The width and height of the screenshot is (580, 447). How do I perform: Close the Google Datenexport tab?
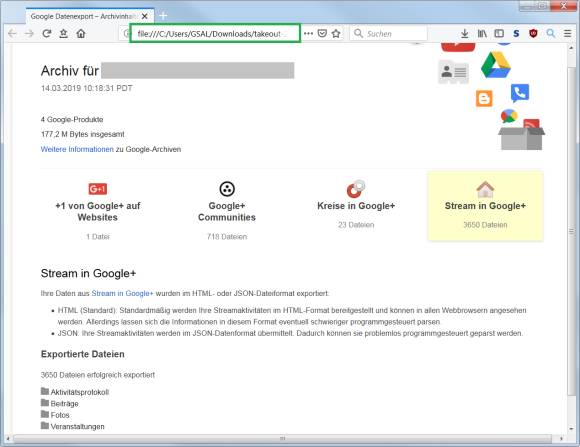pos(145,16)
